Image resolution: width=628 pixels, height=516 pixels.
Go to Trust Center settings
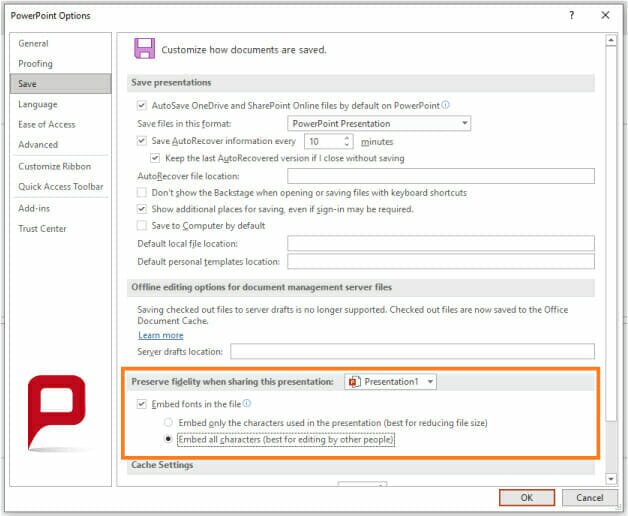(x=42, y=229)
